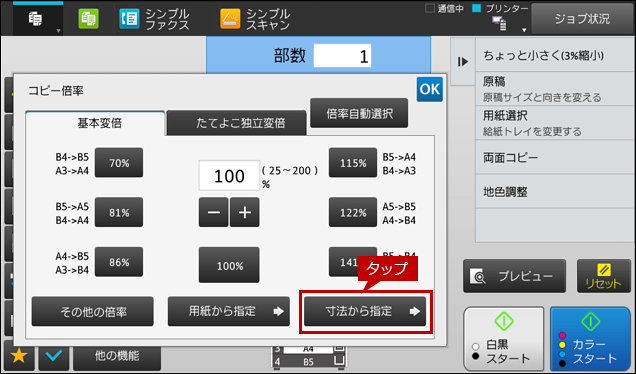The width and height of the screenshot is (636, 374).
Task: Open 地色調整 background adjustment
Action: (x=554, y=191)
